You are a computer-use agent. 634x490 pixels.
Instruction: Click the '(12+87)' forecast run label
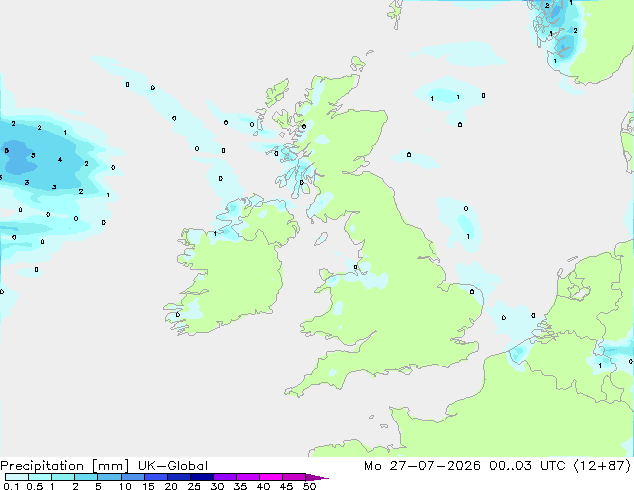tap(602, 466)
